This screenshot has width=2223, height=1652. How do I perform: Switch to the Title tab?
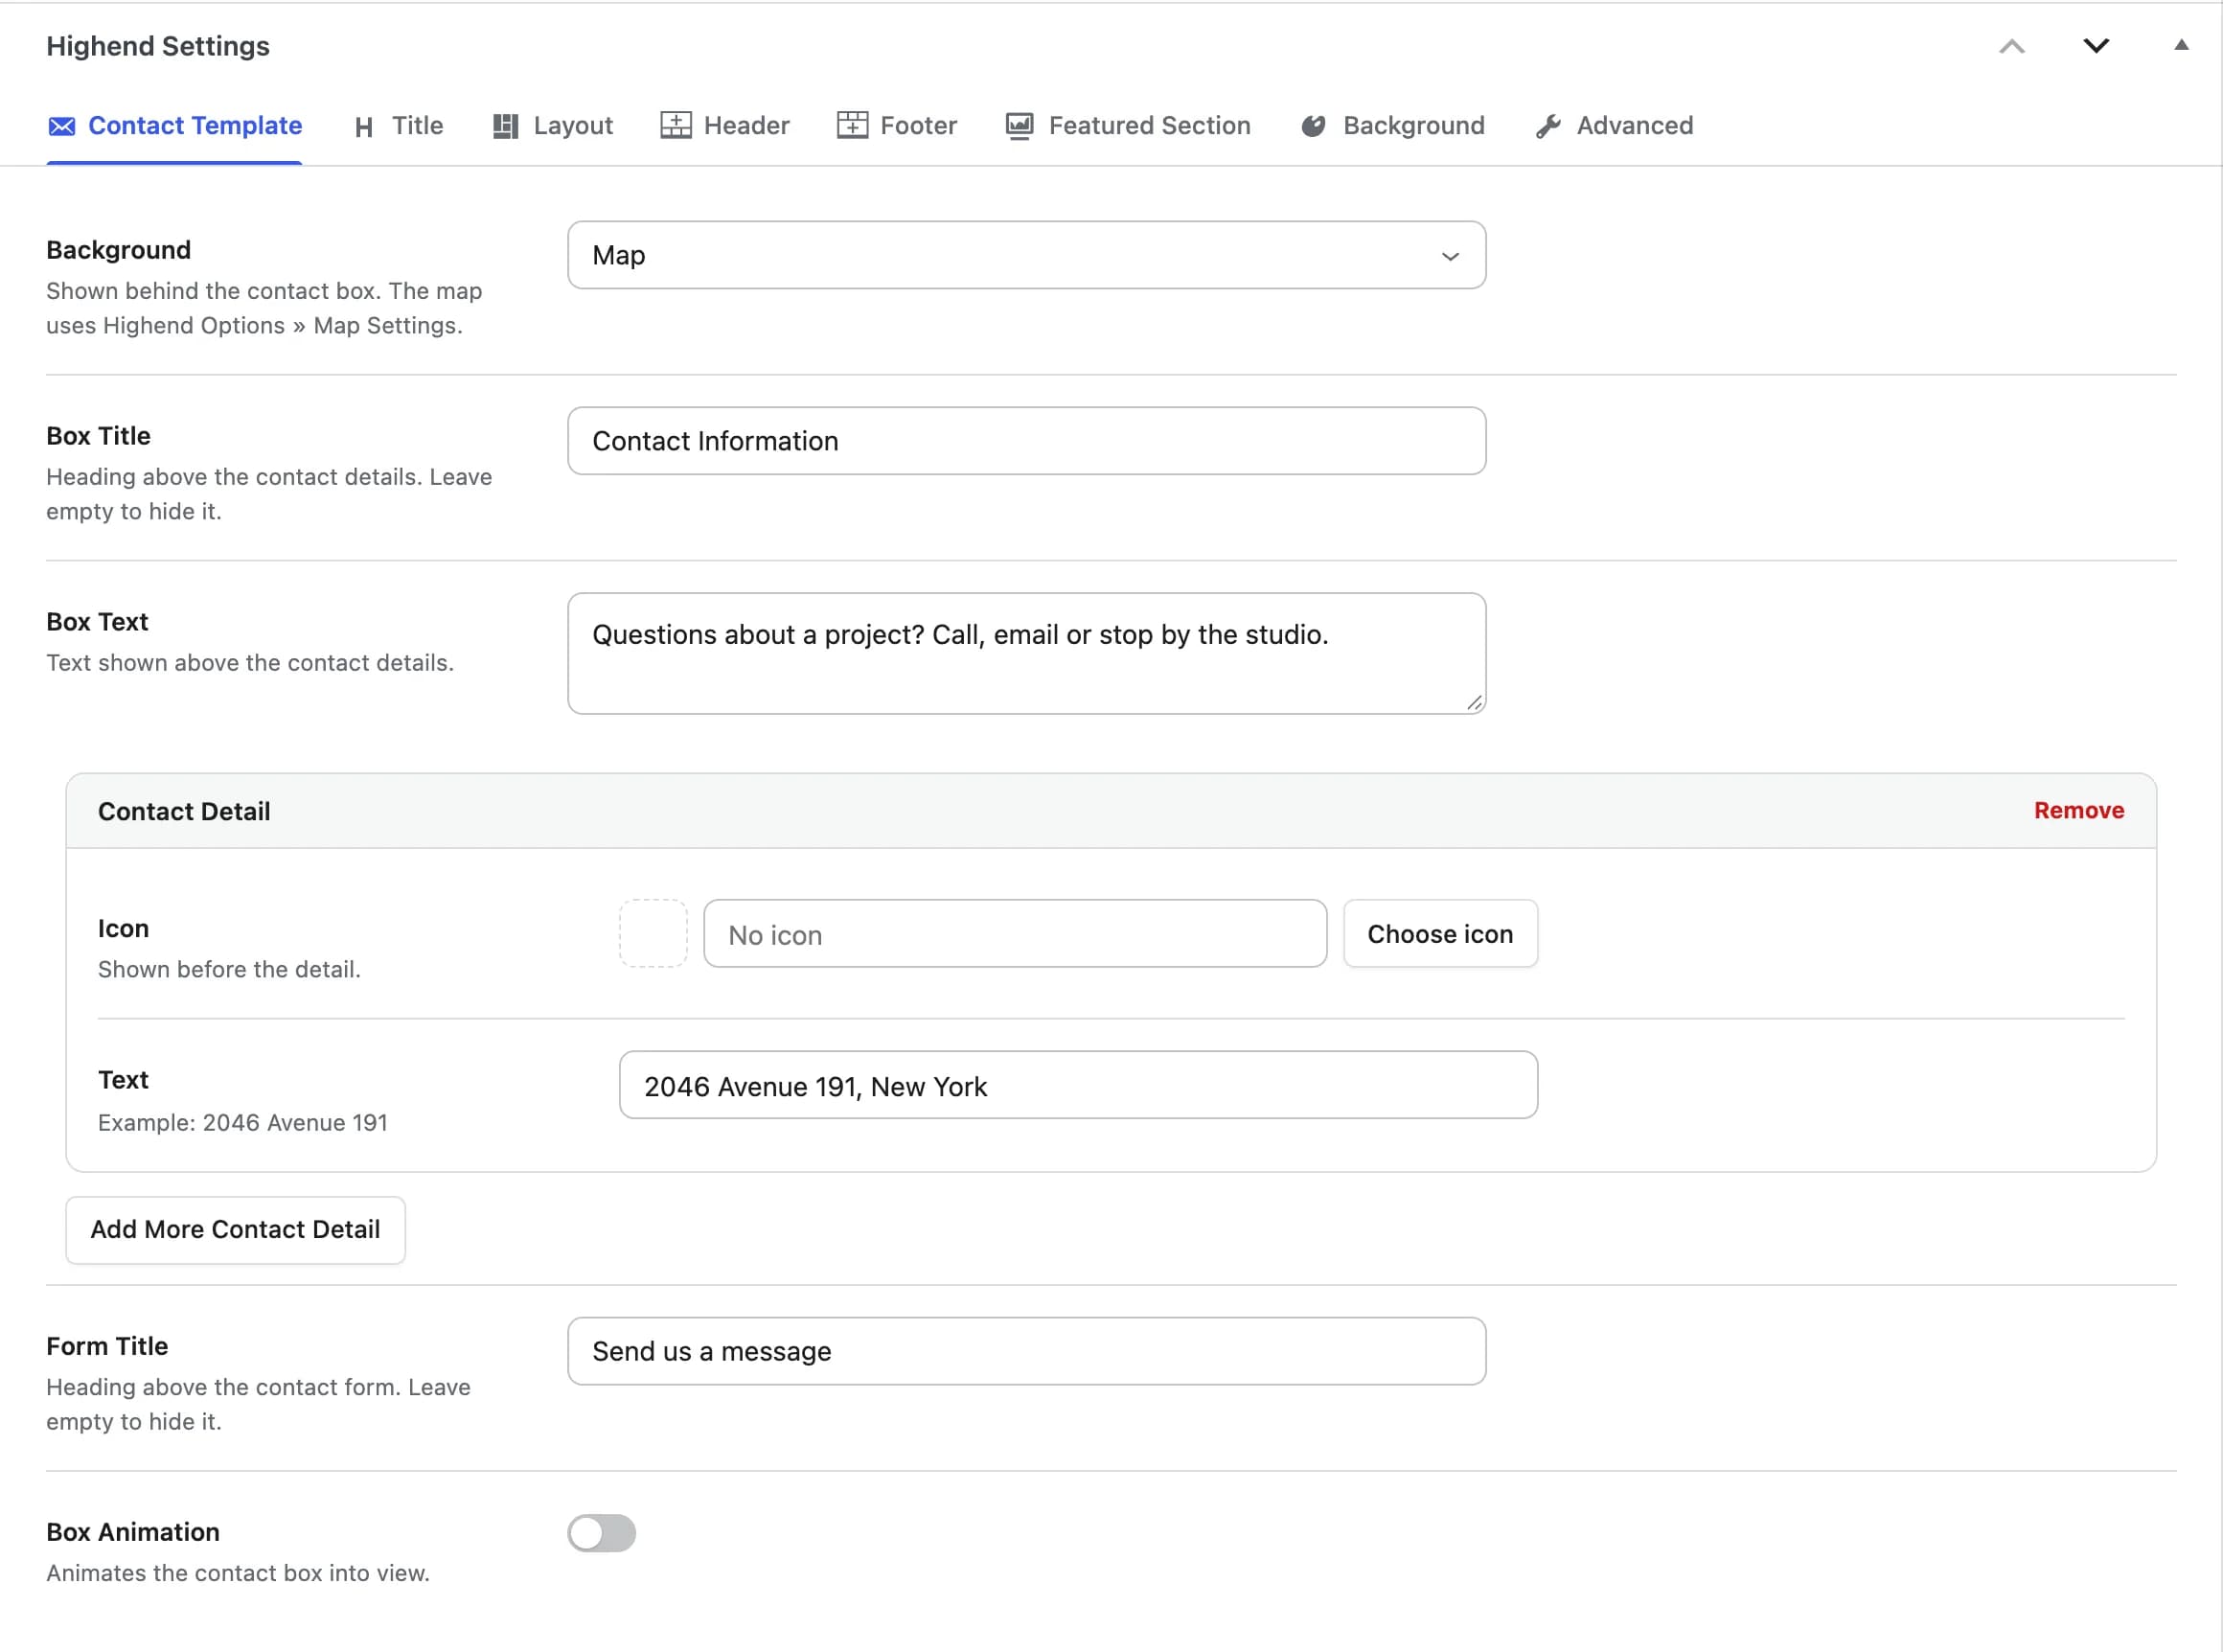pyautogui.click(x=399, y=126)
